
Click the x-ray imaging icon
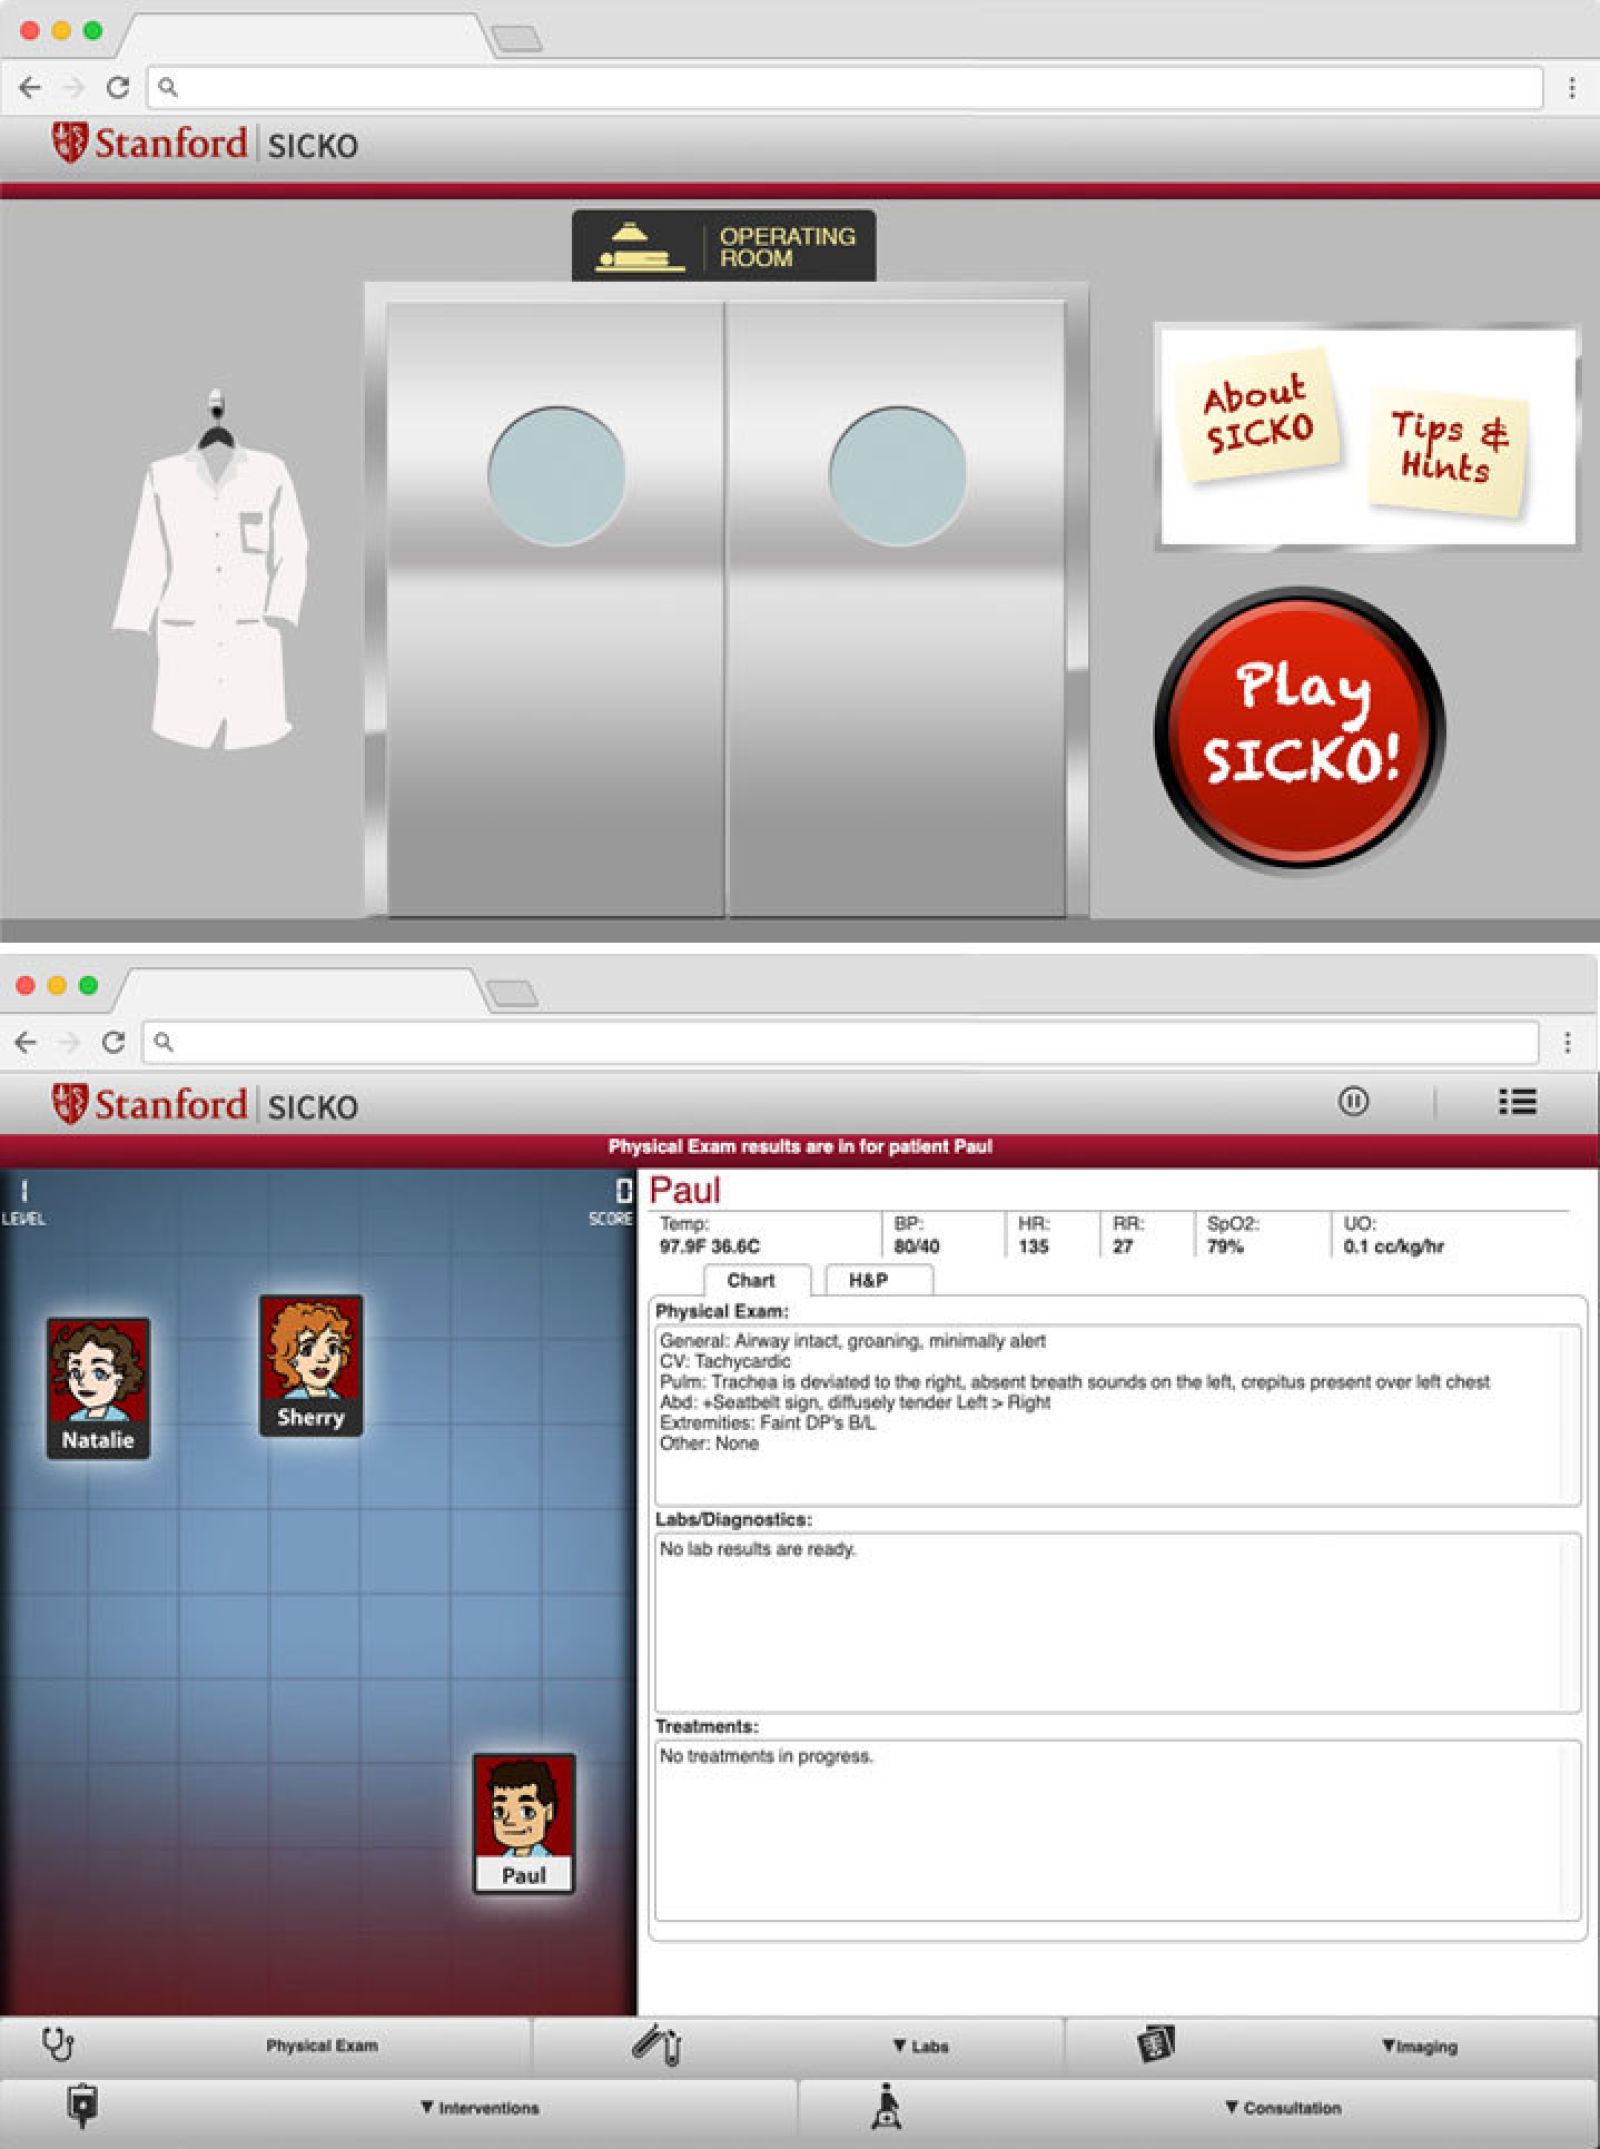[x=1156, y=2044]
